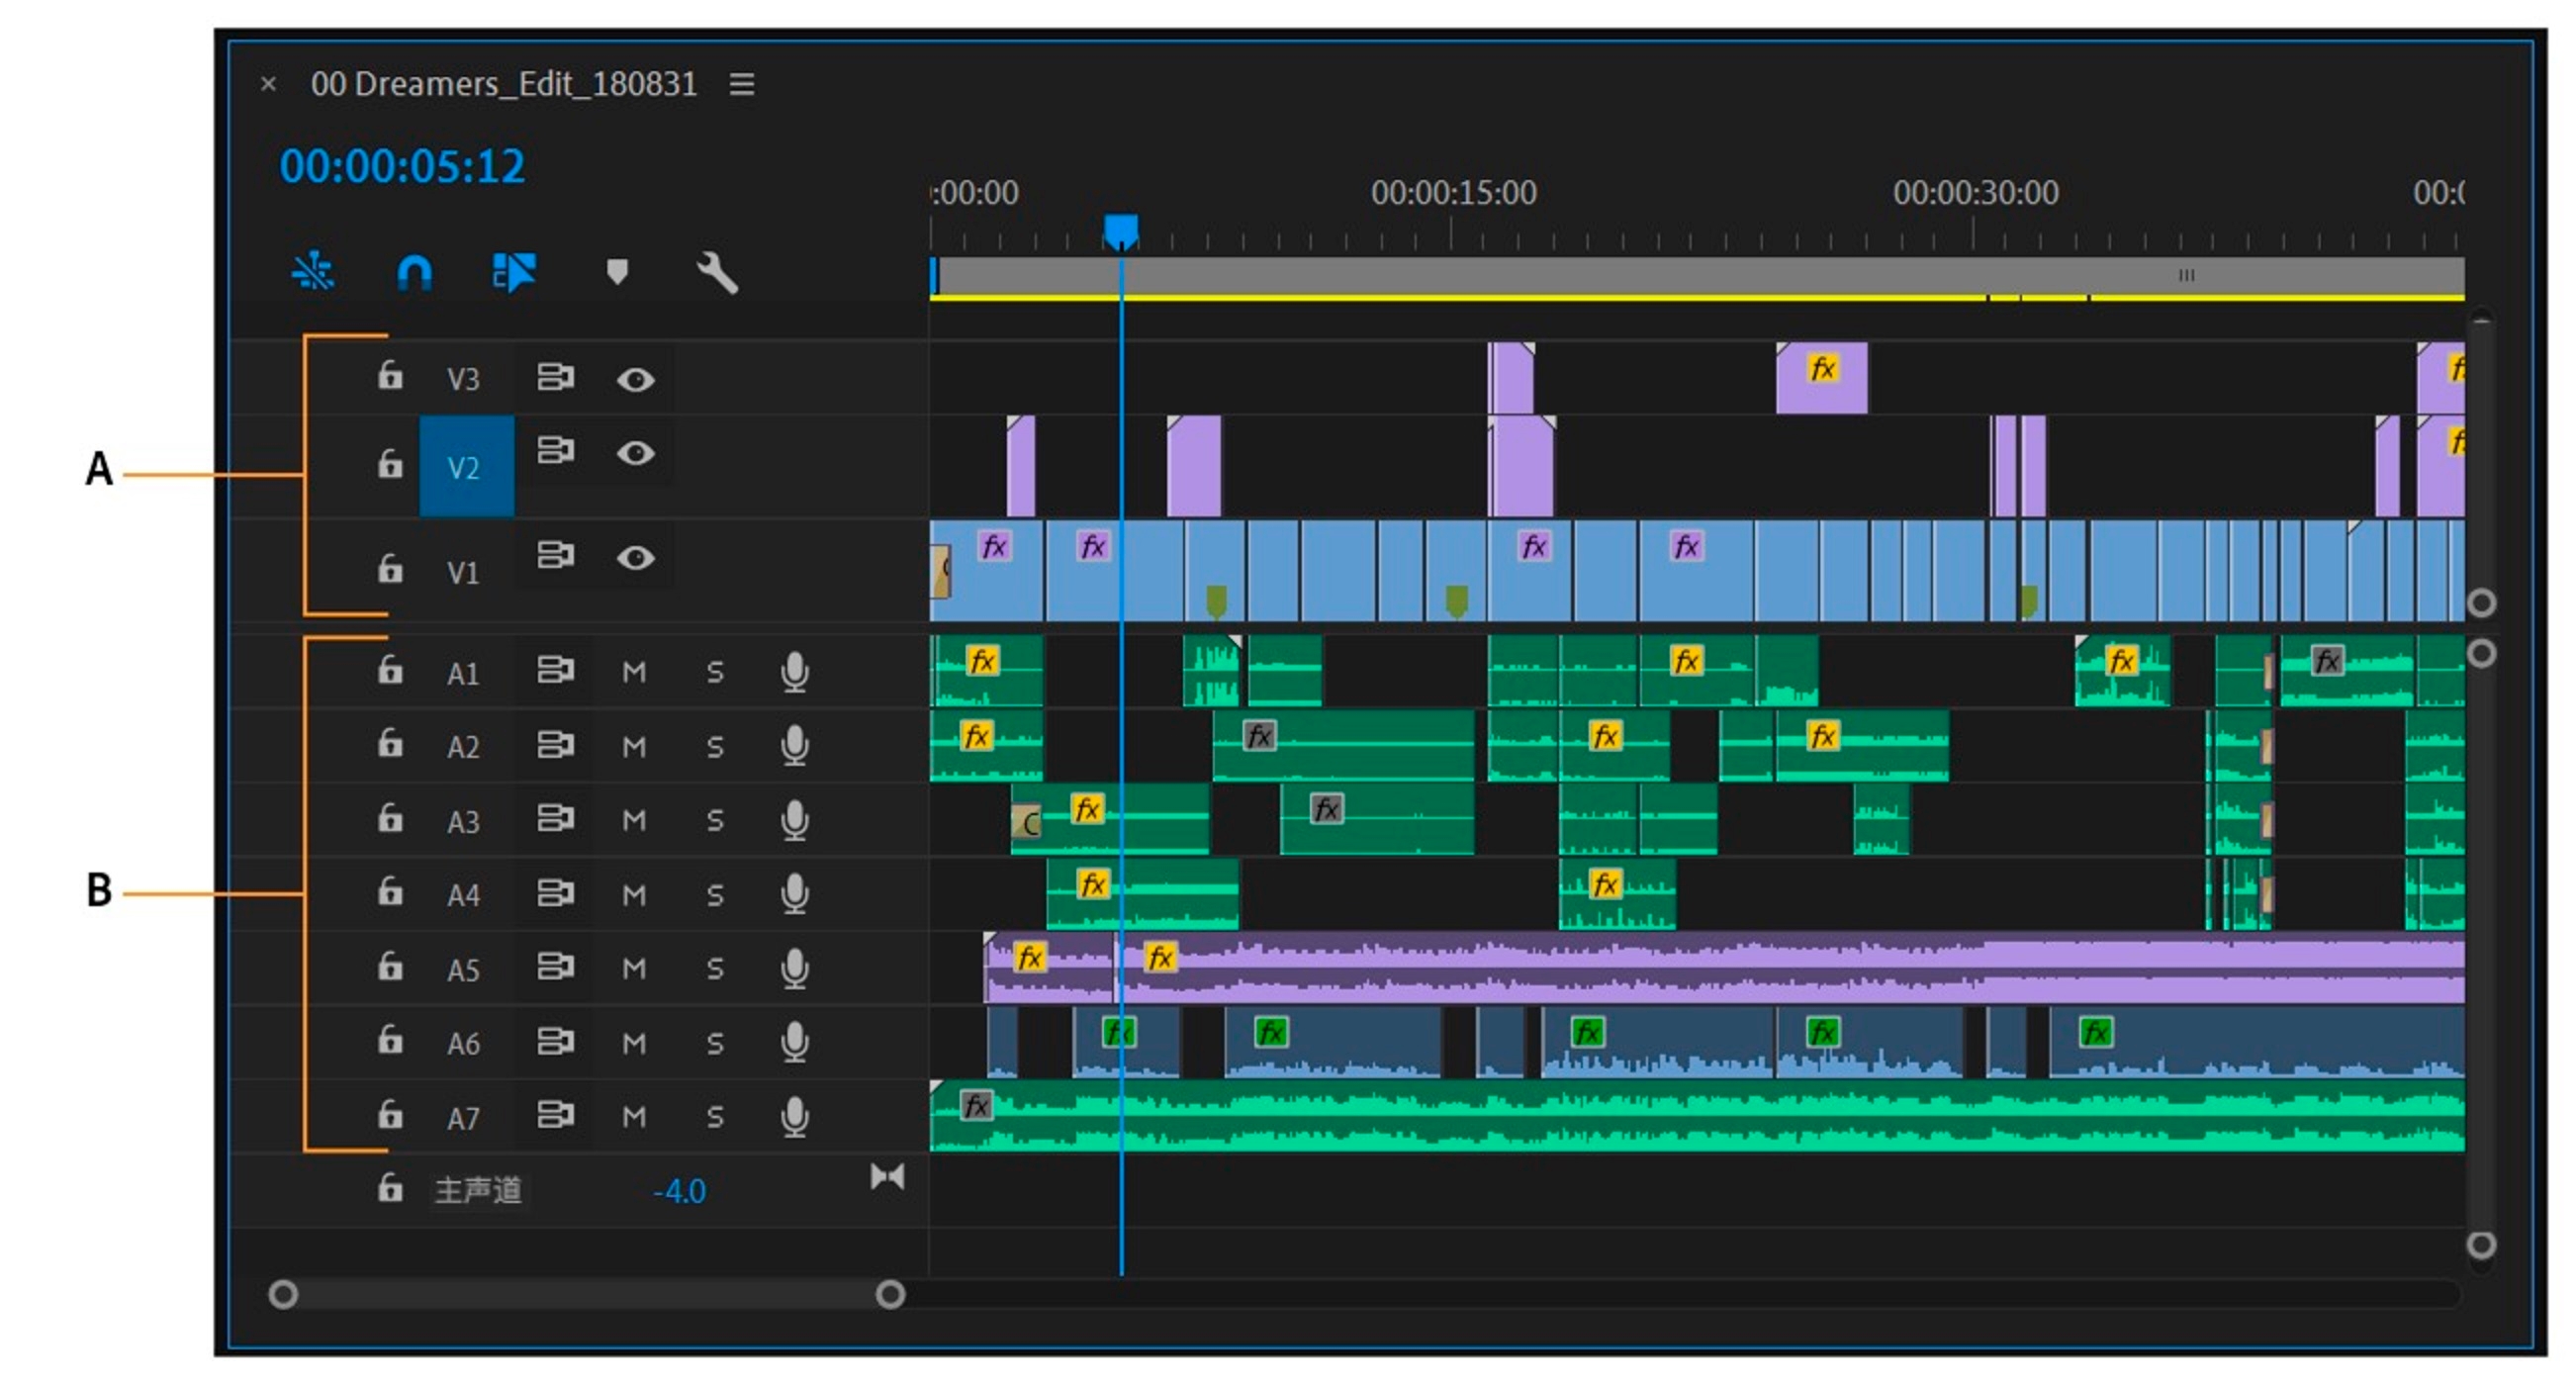Hide the V2 track output eye

click(x=635, y=454)
